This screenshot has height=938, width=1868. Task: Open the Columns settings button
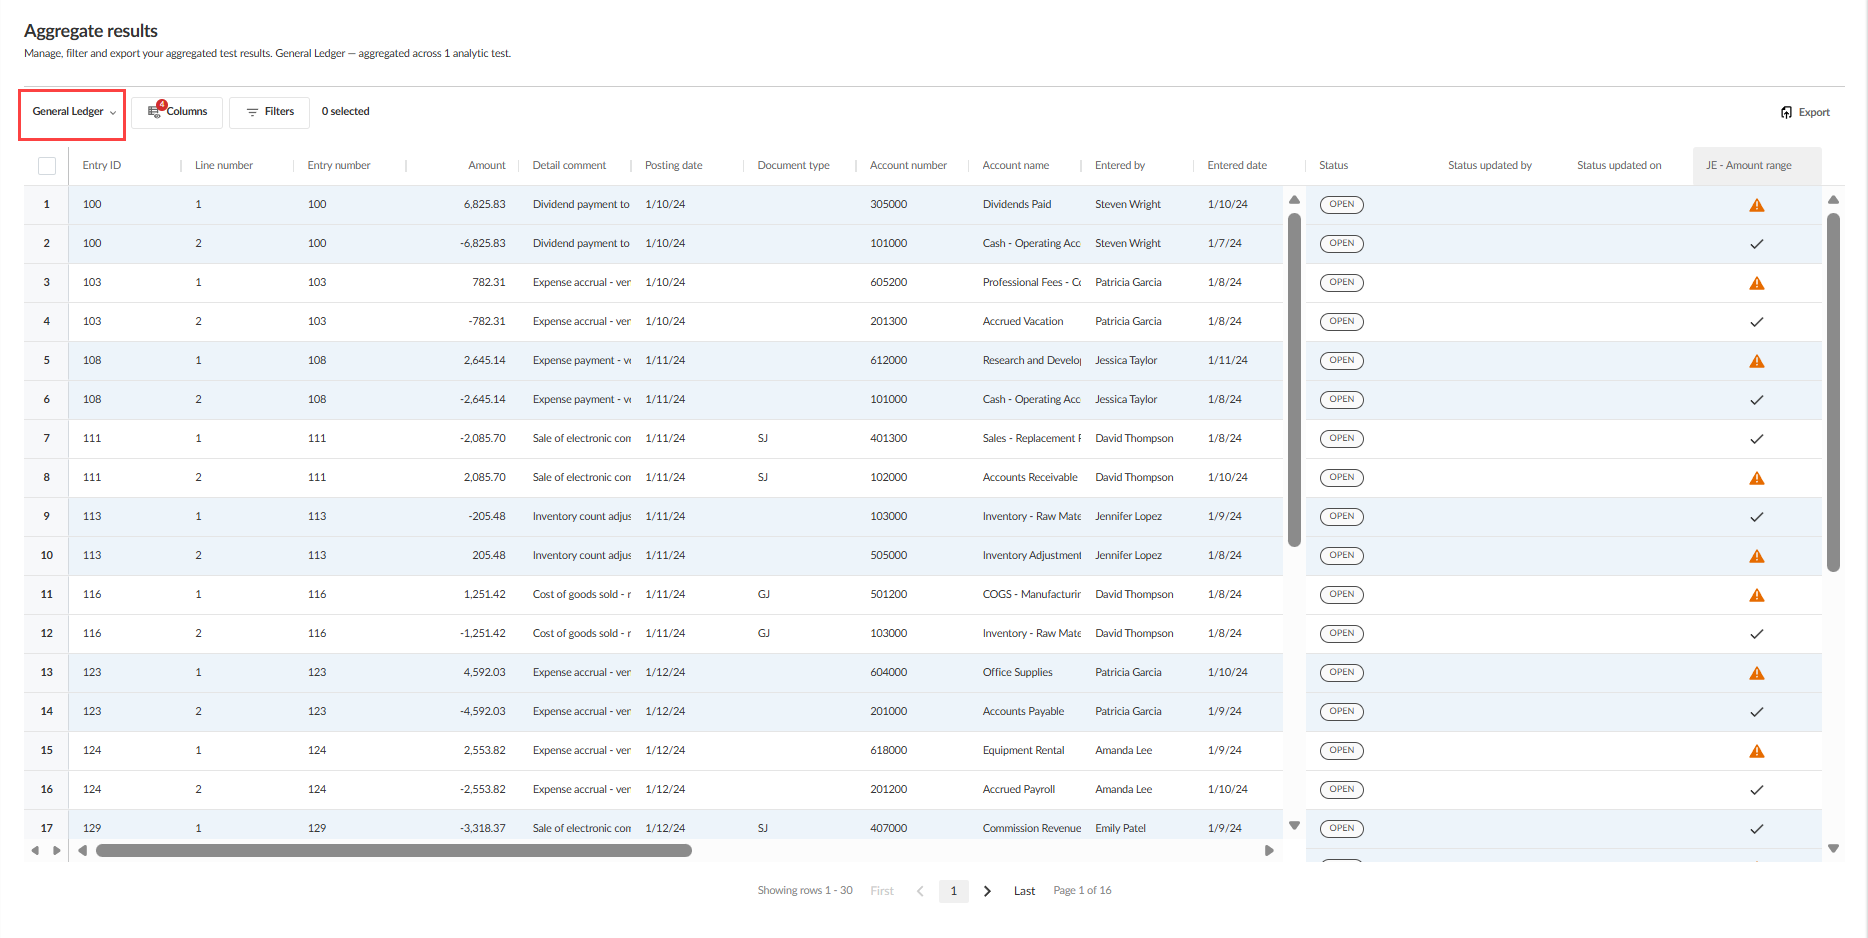pyautogui.click(x=177, y=112)
